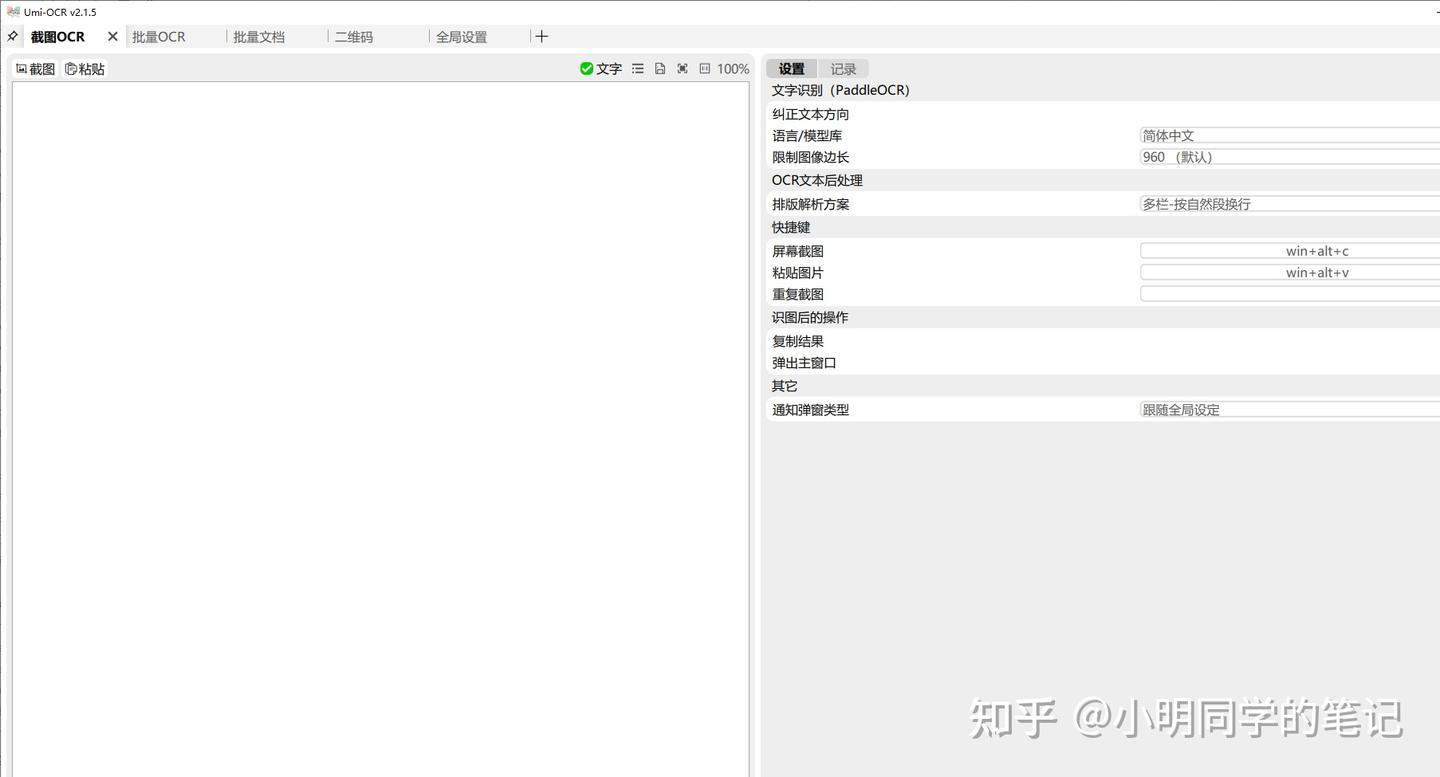
Task: Open the 通知弹窗类型 dropdown
Action: (1290, 410)
